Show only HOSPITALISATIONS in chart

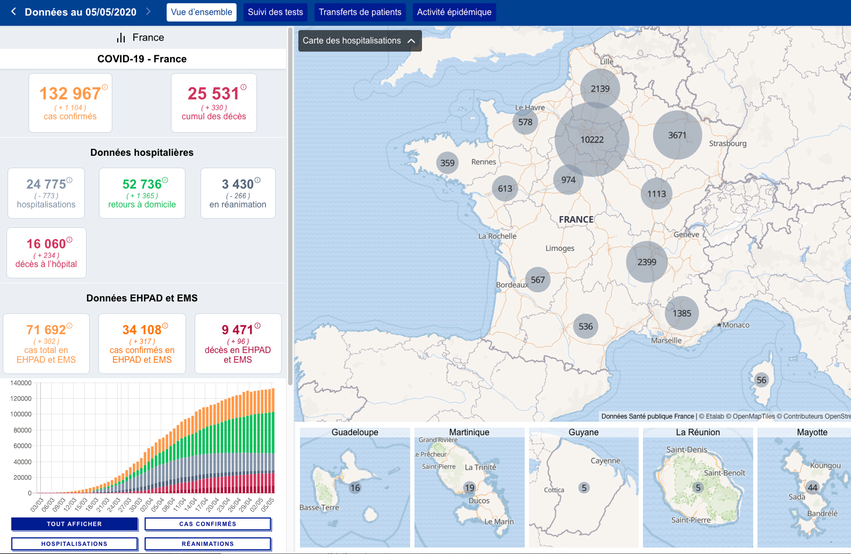pyautogui.click(x=74, y=543)
